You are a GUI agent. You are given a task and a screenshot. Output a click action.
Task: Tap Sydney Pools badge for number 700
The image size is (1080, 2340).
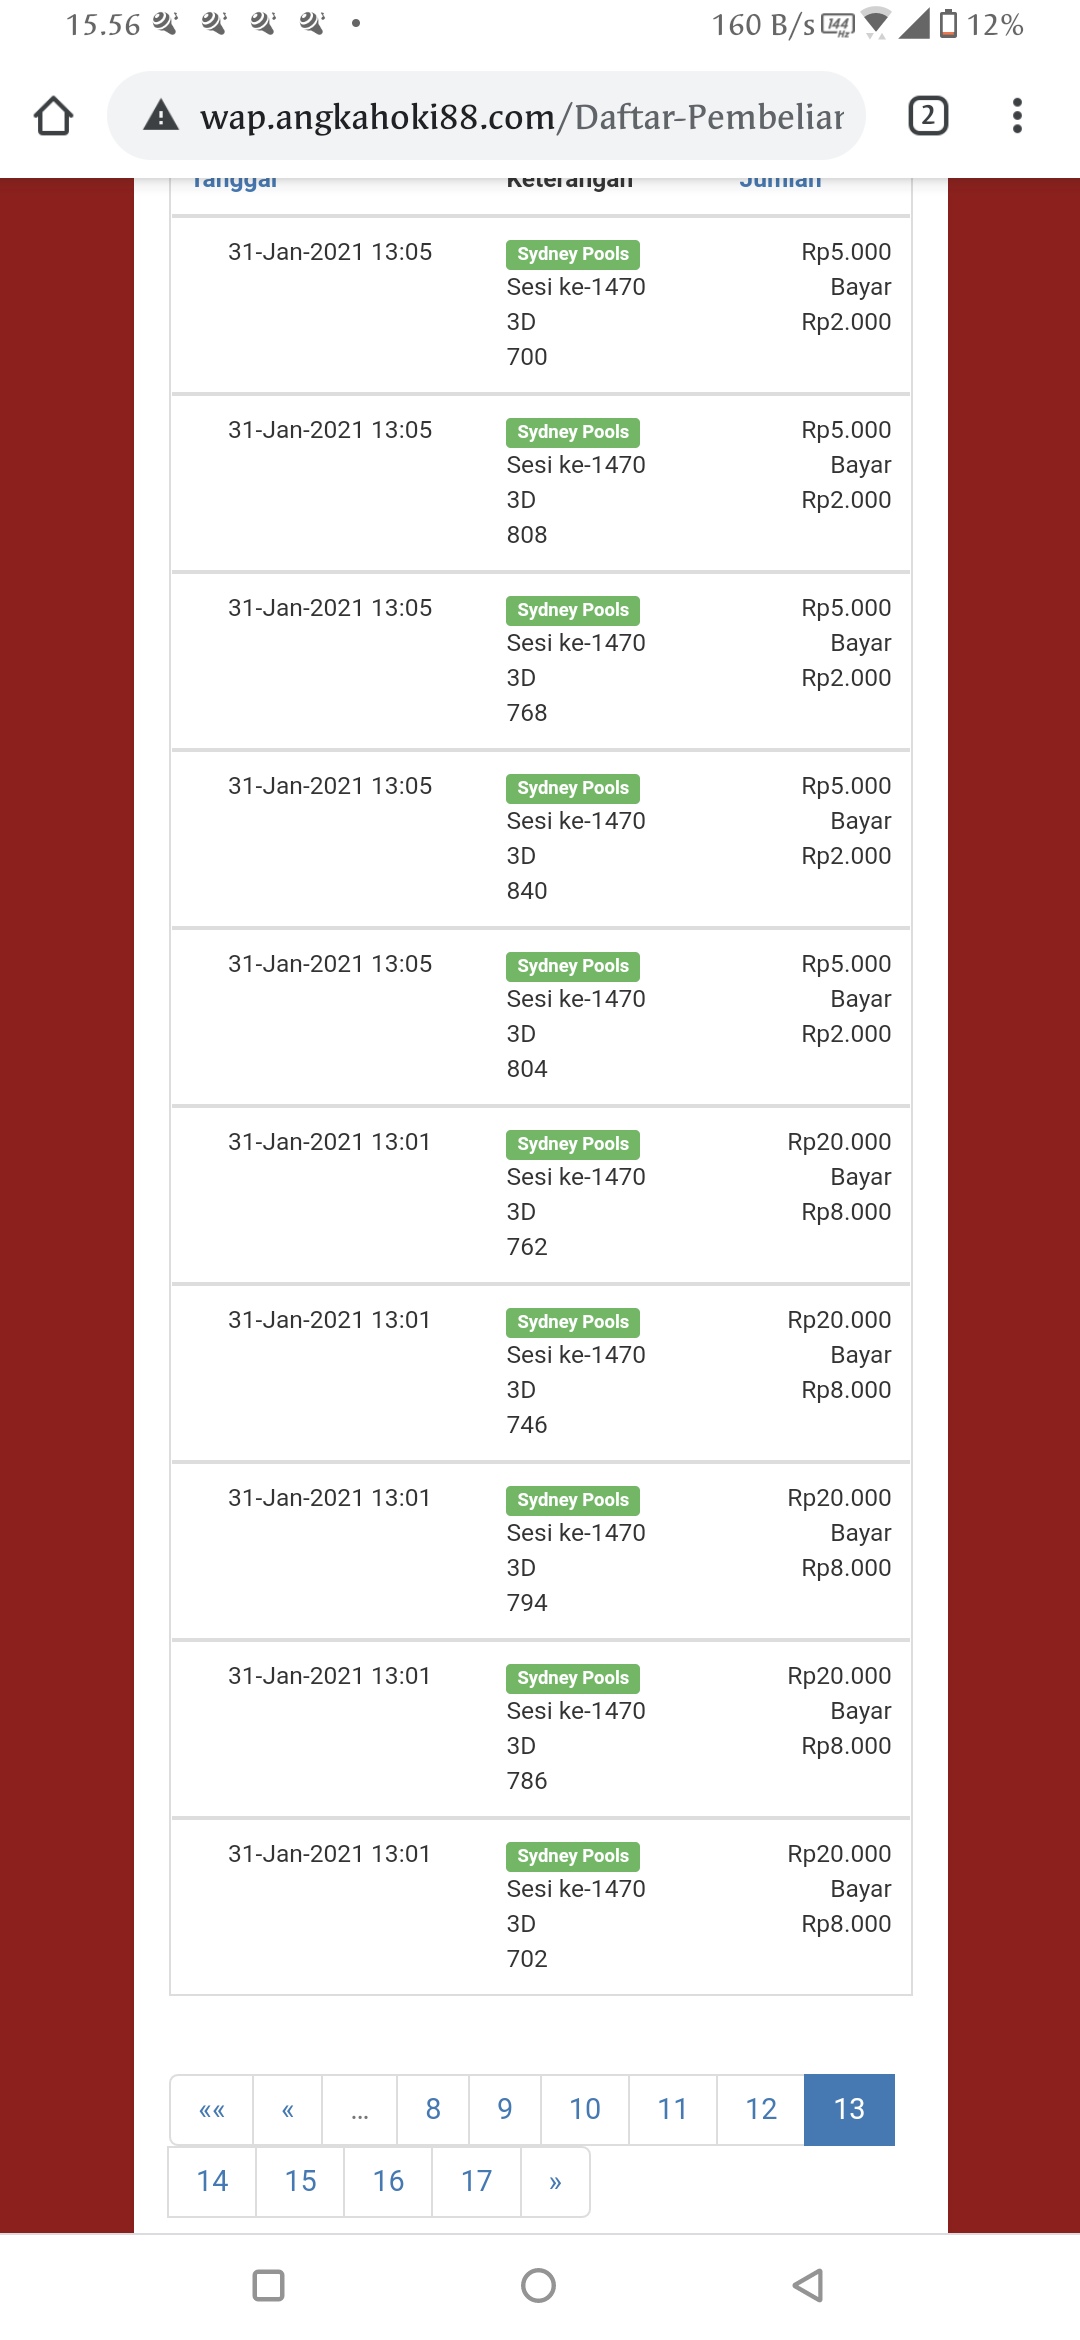pos(573,254)
